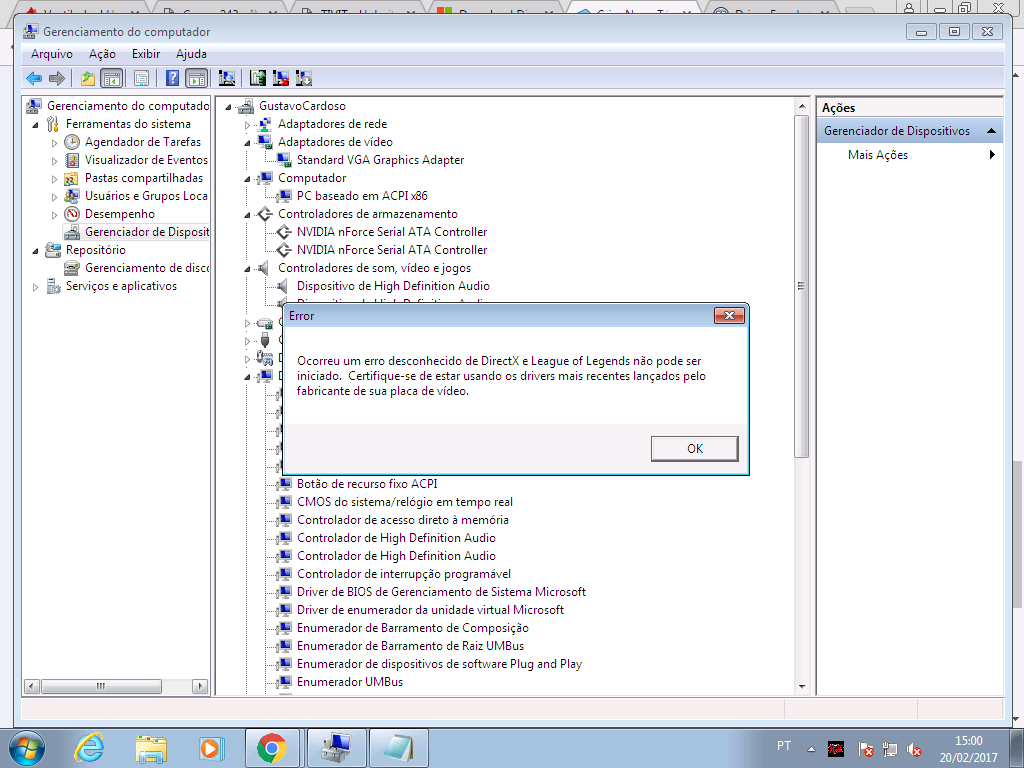1024x768 pixels.
Task: Open the Windows Start button
Action: tap(27, 748)
